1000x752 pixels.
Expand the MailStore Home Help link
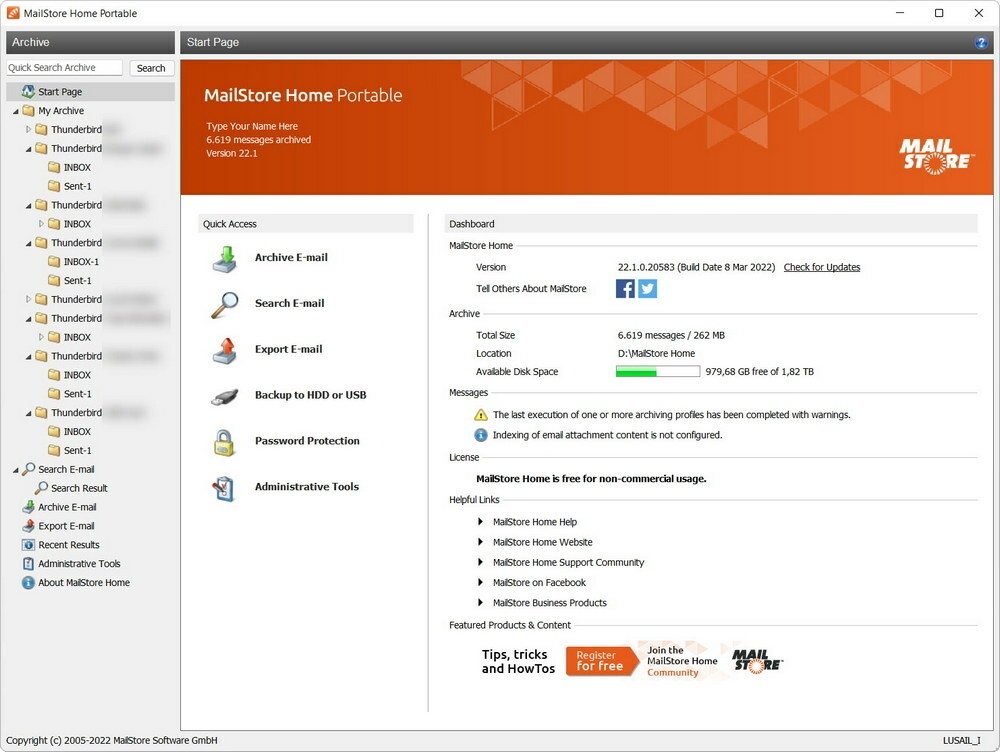(483, 521)
